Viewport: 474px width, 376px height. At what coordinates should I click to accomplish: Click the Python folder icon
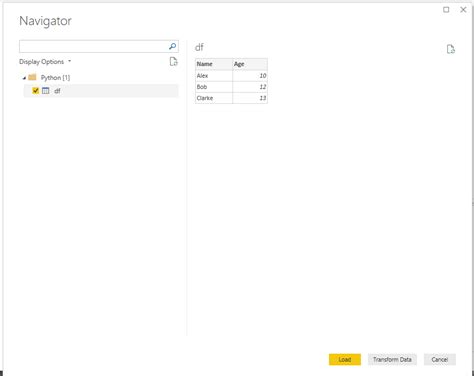(32, 77)
